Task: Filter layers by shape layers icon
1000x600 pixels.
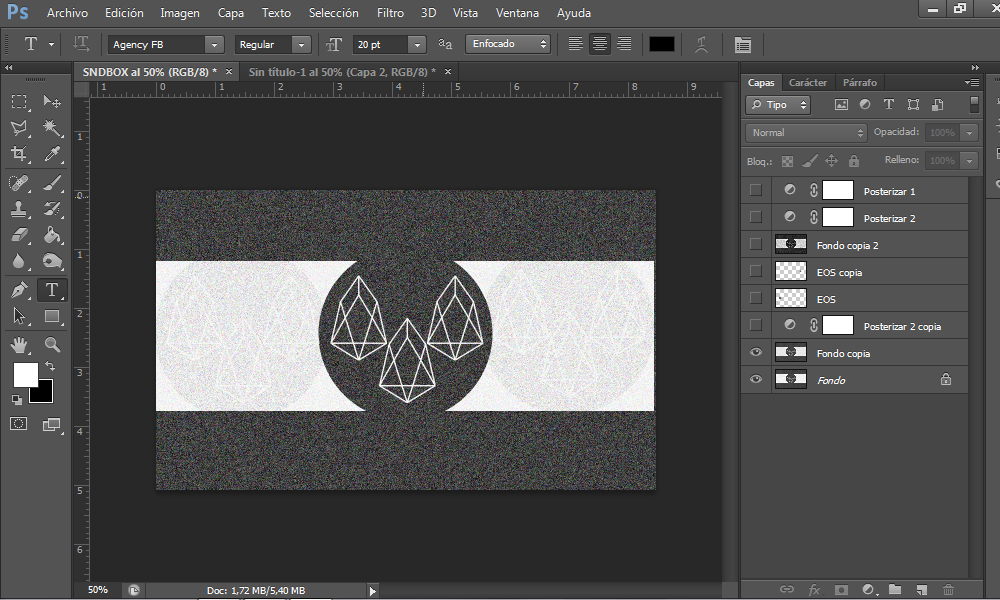Action: 913,105
